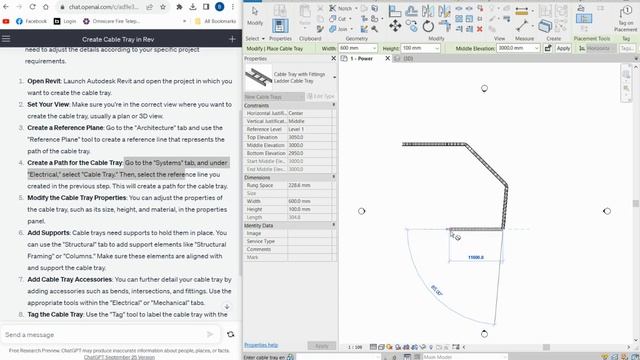Click the Revit drawing area horizontal scrollbar
Image resolution: width=640 pixels, height=360 pixels.
pos(546,347)
